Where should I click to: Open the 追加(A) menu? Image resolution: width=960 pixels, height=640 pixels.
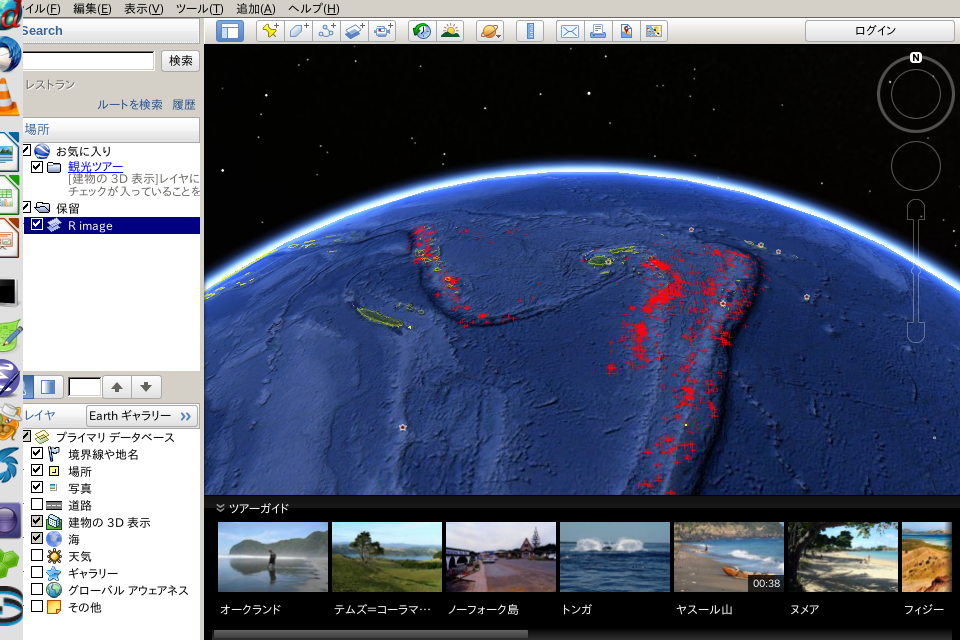[256, 9]
